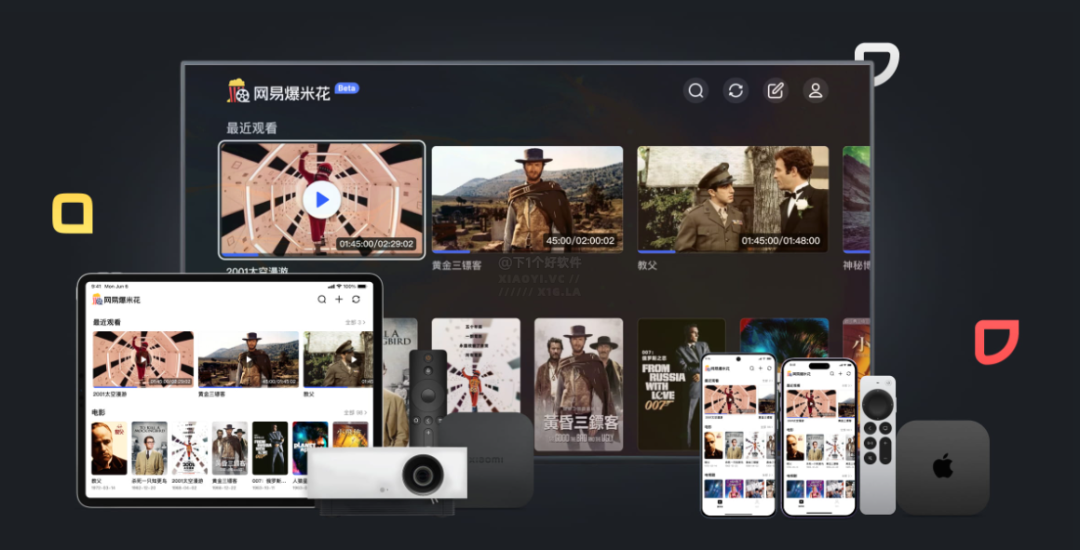Open 全部 98 link beside 电影 on the tablet

point(355,412)
